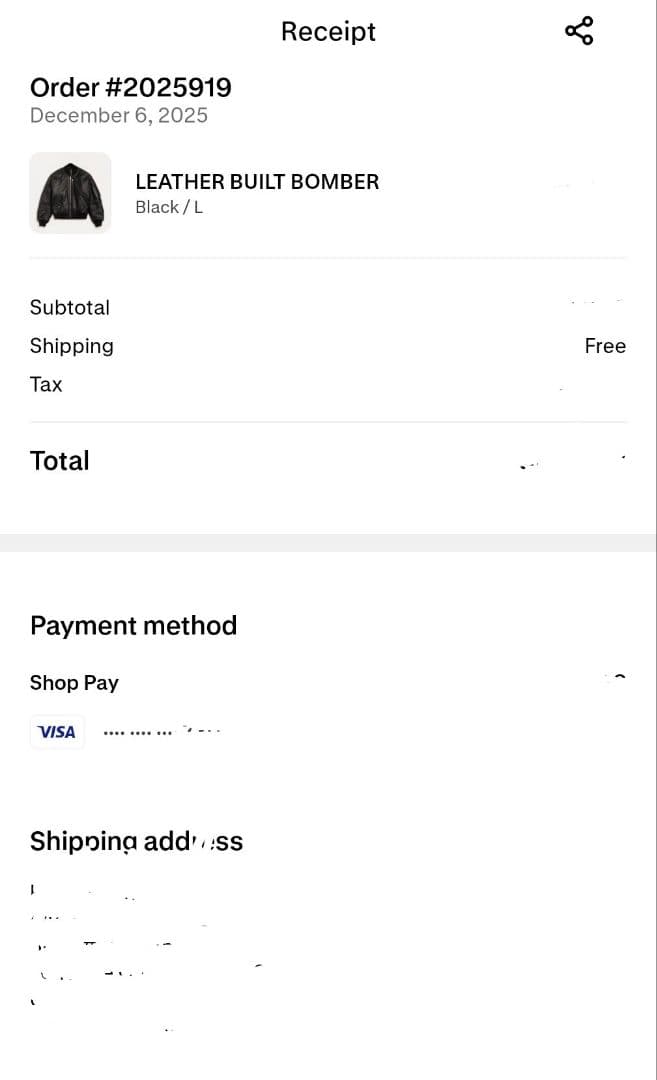The width and height of the screenshot is (657, 1080).
Task: Select the Tax row label
Action: [46, 385]
